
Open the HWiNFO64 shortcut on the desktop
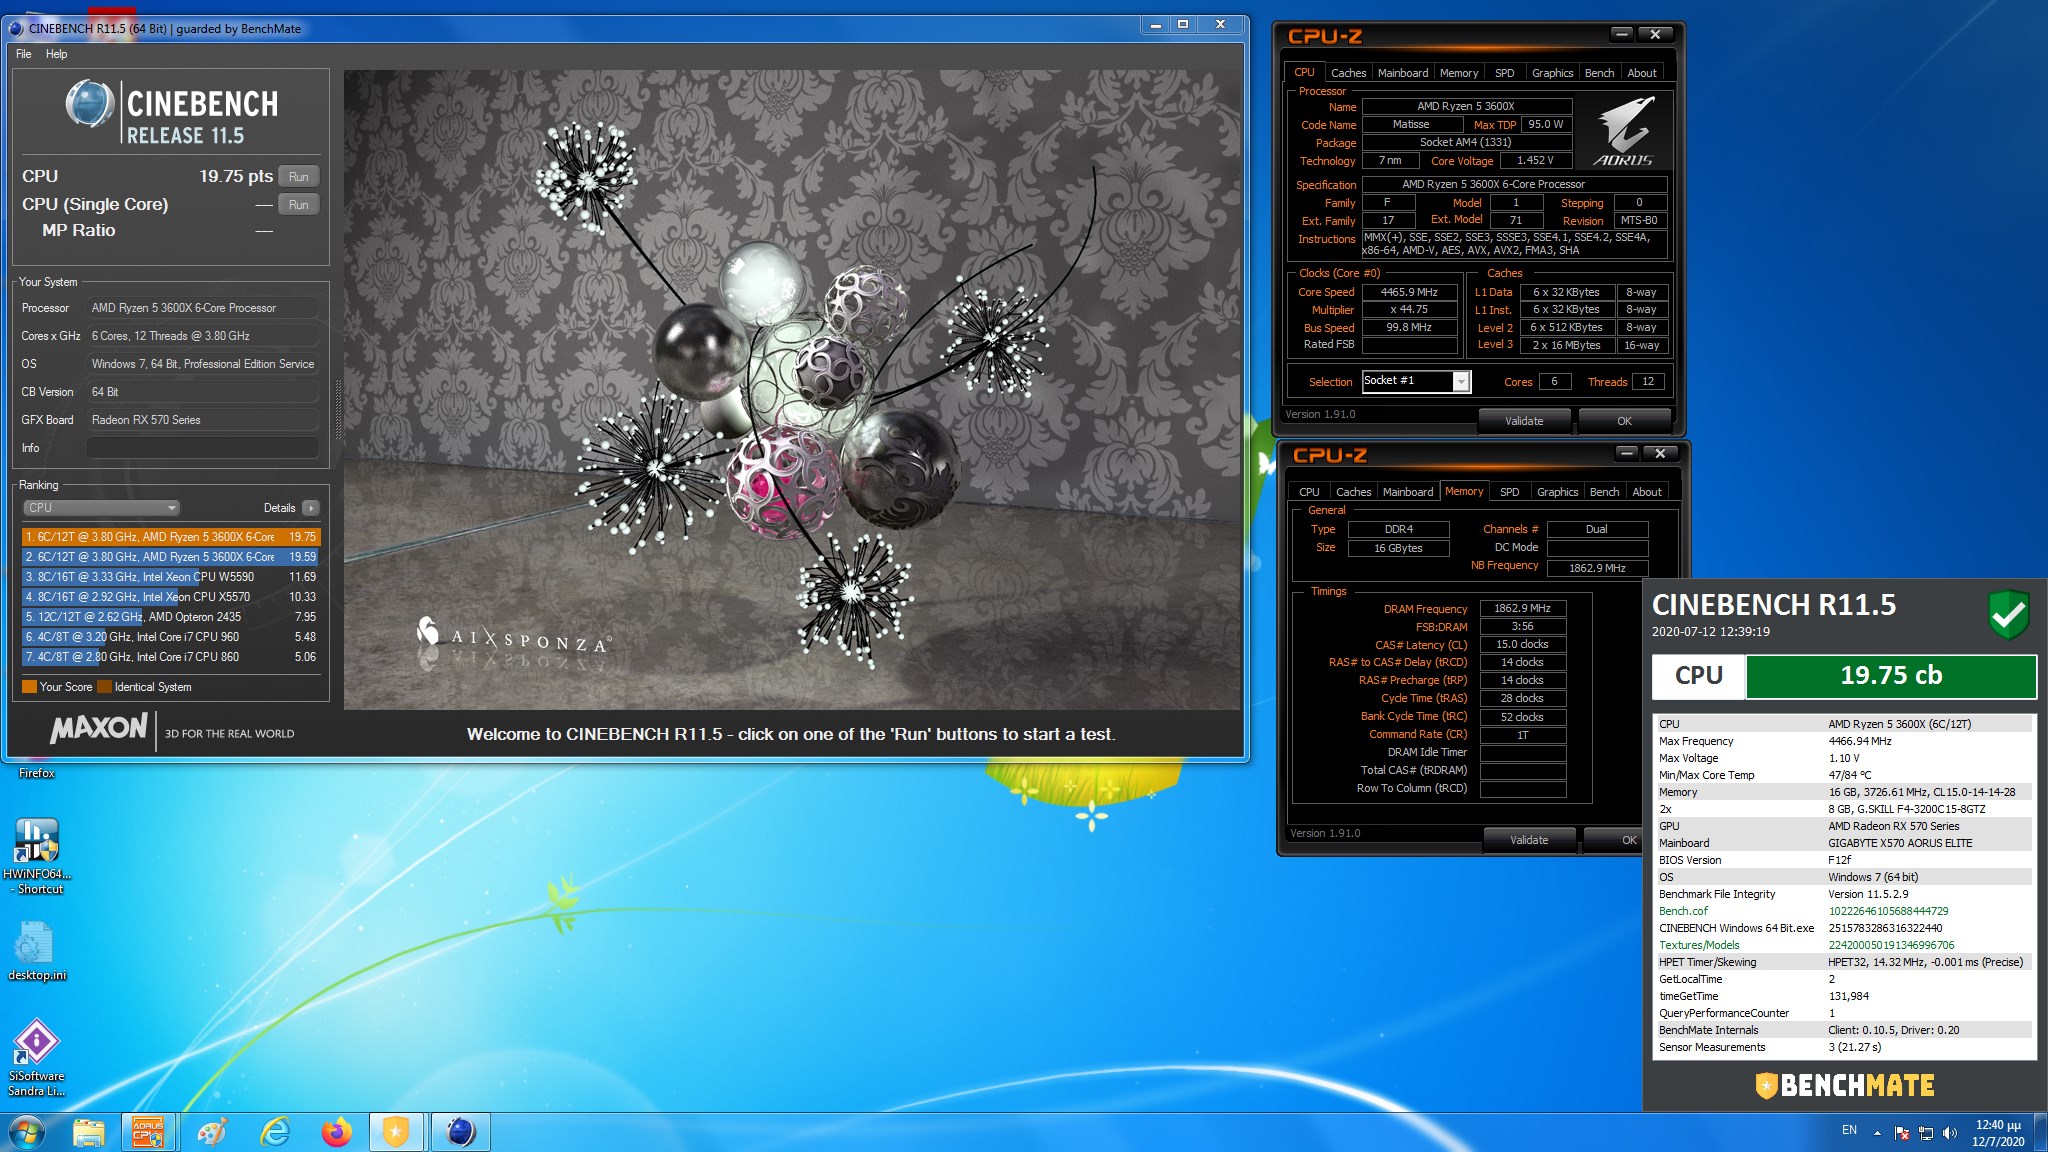[37, 856]
